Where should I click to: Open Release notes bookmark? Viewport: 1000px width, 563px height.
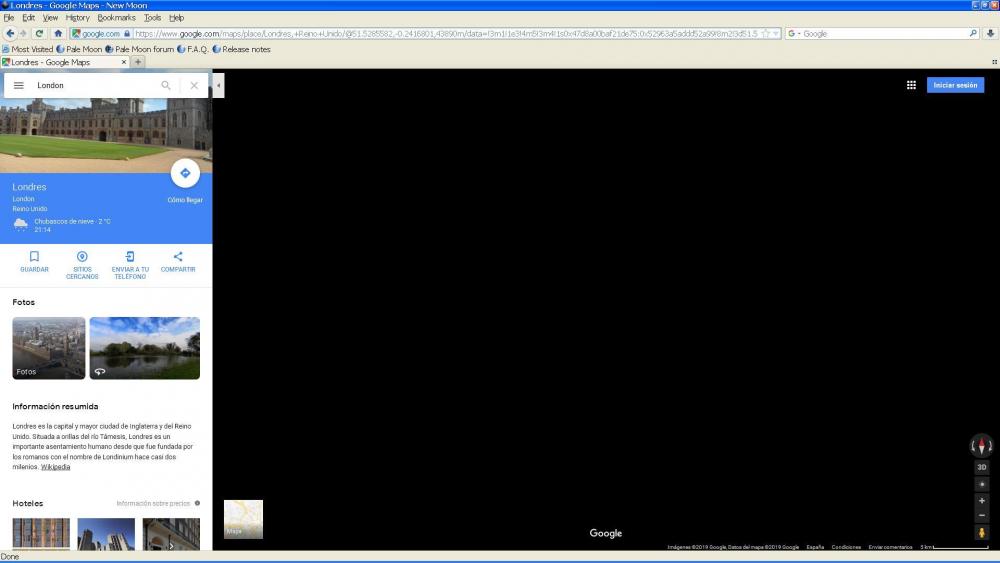point(242,49)
